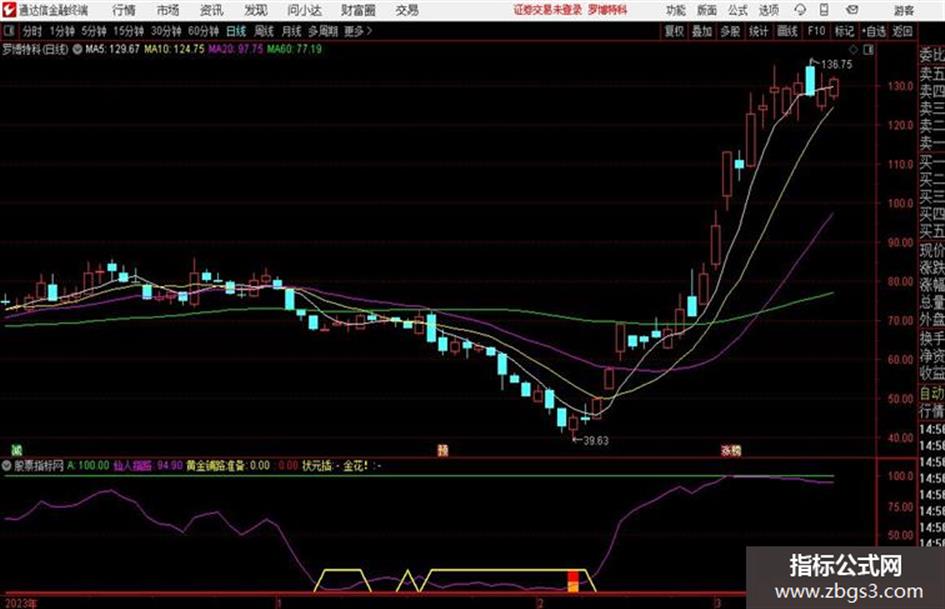Click the MA5: 129.67 indicator value
Viewport: 945px width, 609px height.
(112, 49)
